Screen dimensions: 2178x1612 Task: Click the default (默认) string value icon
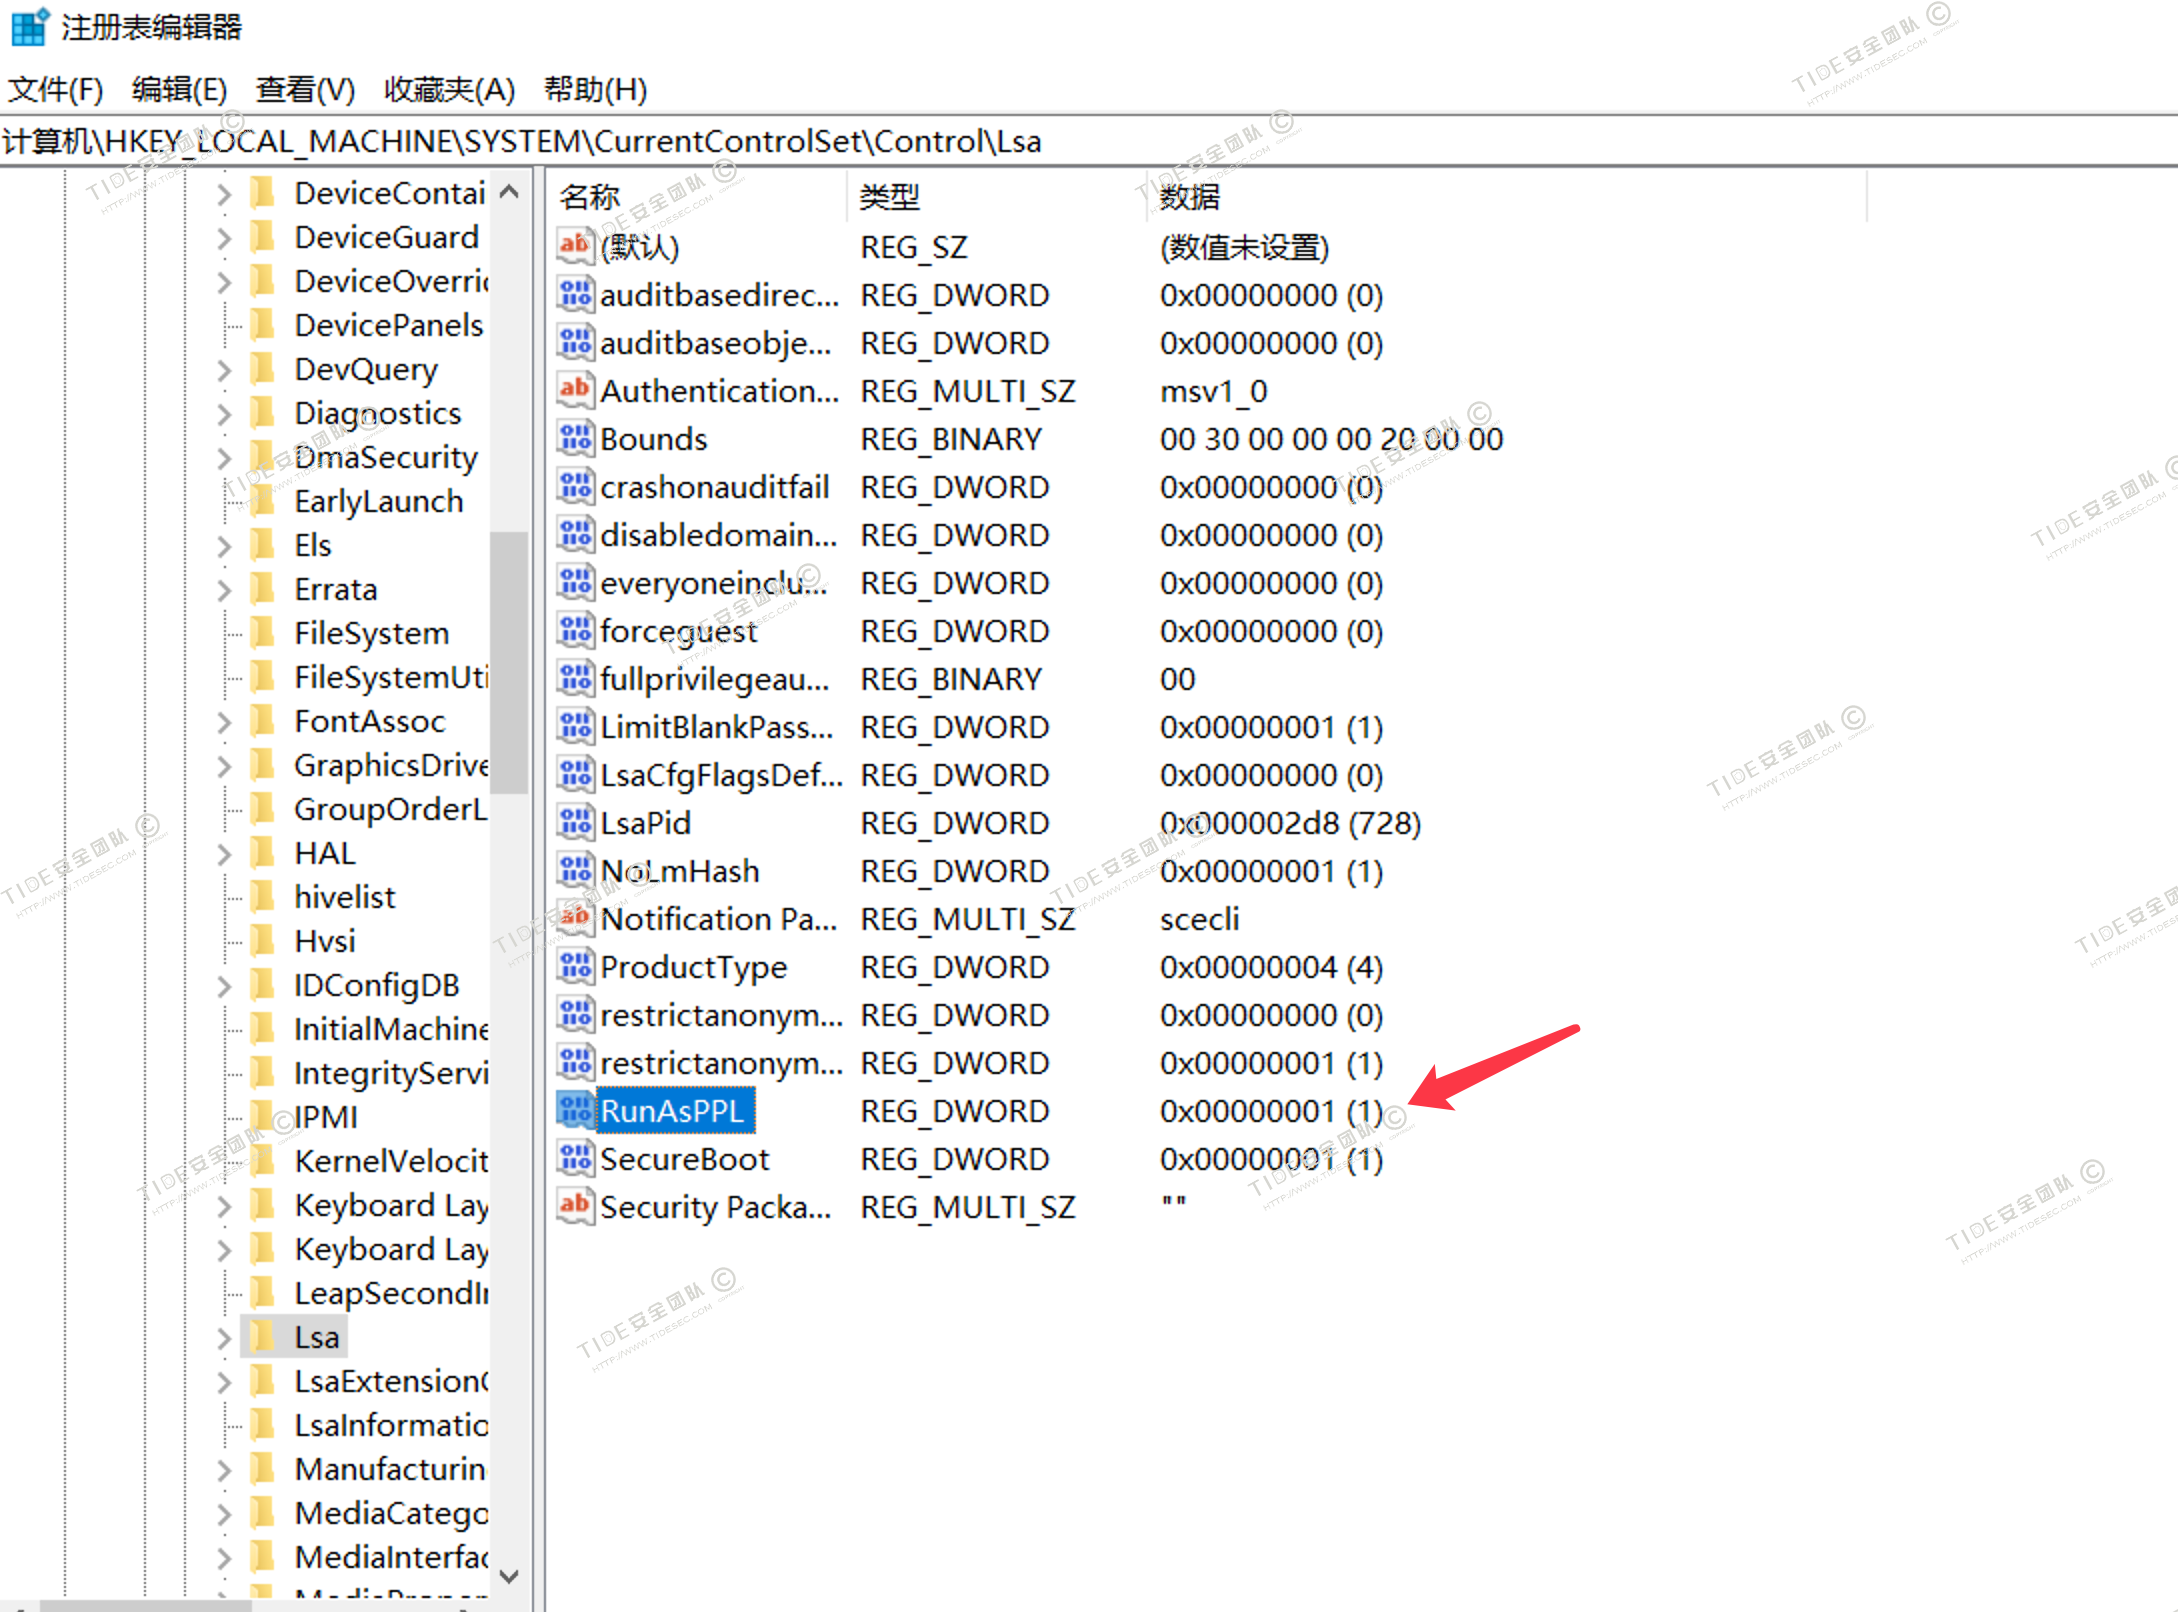576,246
